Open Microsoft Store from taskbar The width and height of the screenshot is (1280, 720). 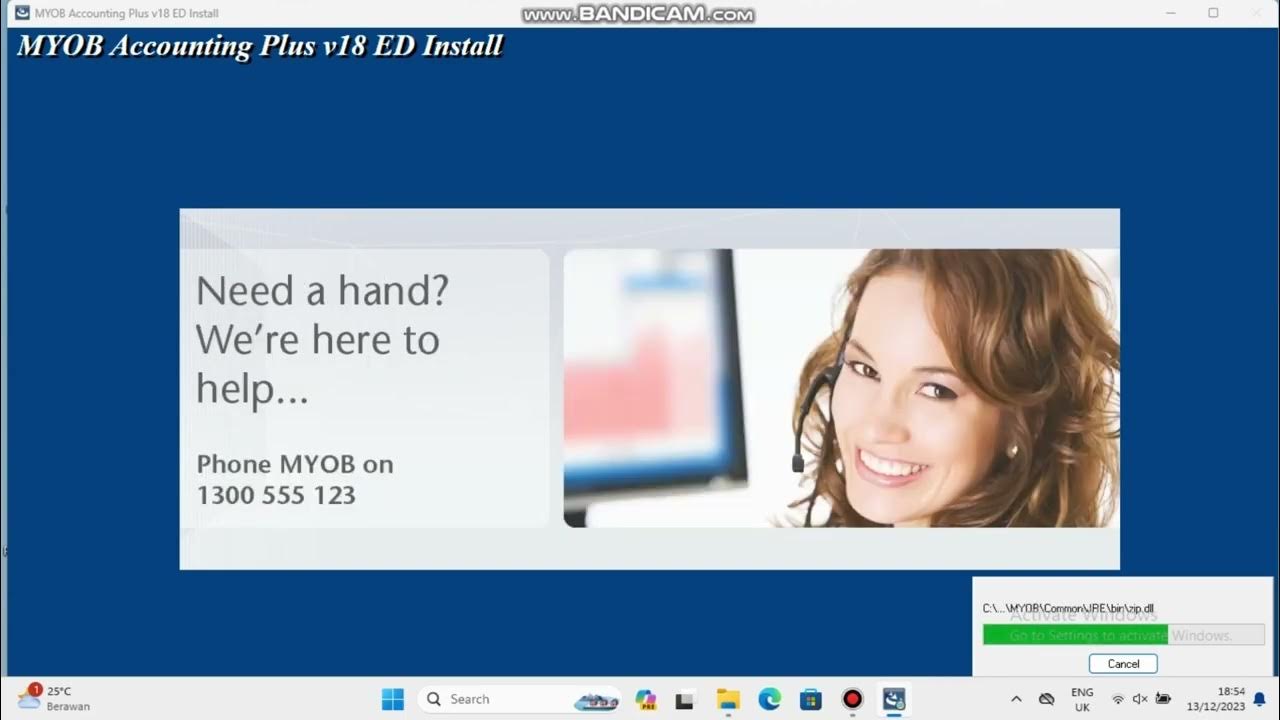click(810, 699)
